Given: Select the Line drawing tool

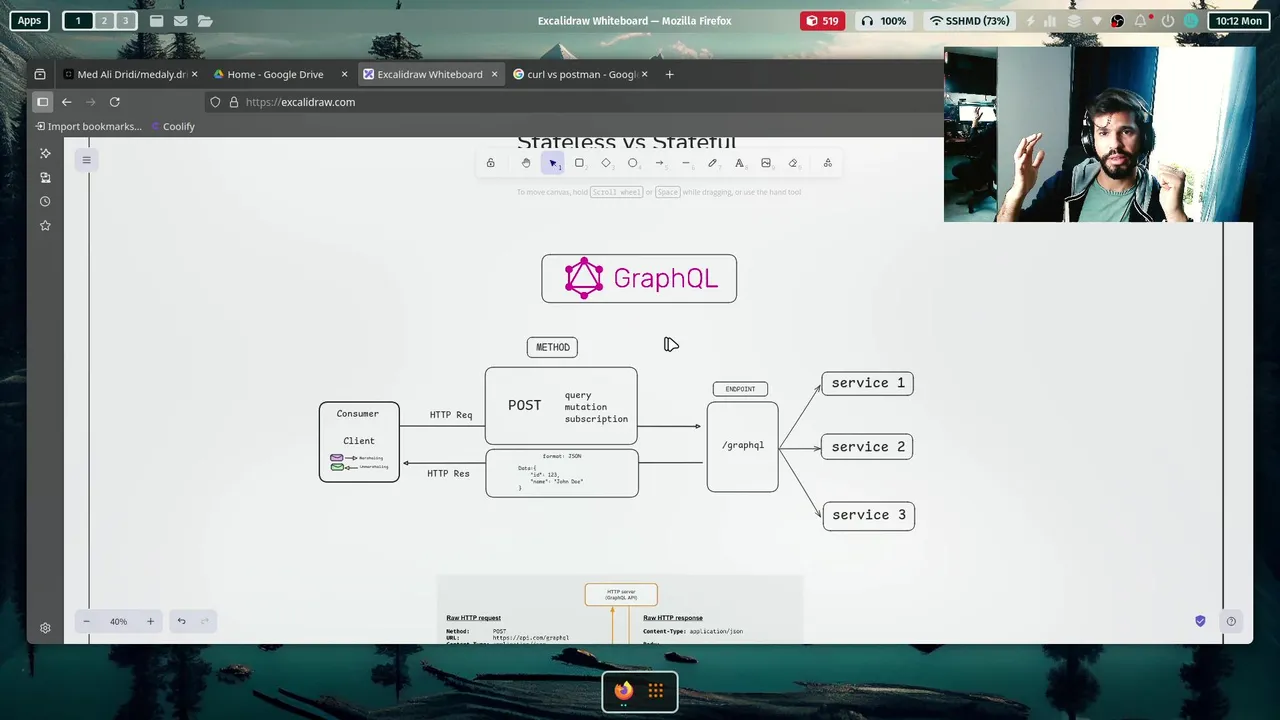Looking at the screenshot, I should tap(686, 163).
